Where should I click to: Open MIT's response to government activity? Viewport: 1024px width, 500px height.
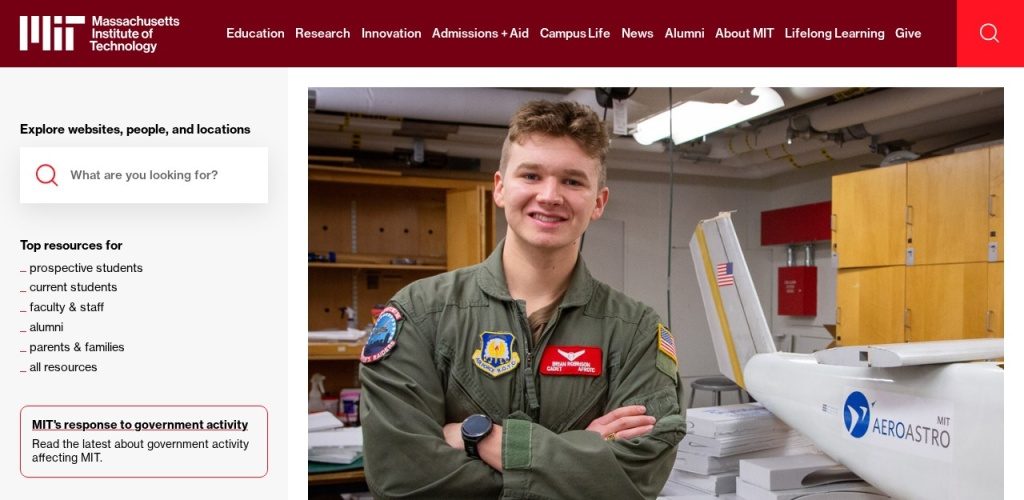coord(140,425)
